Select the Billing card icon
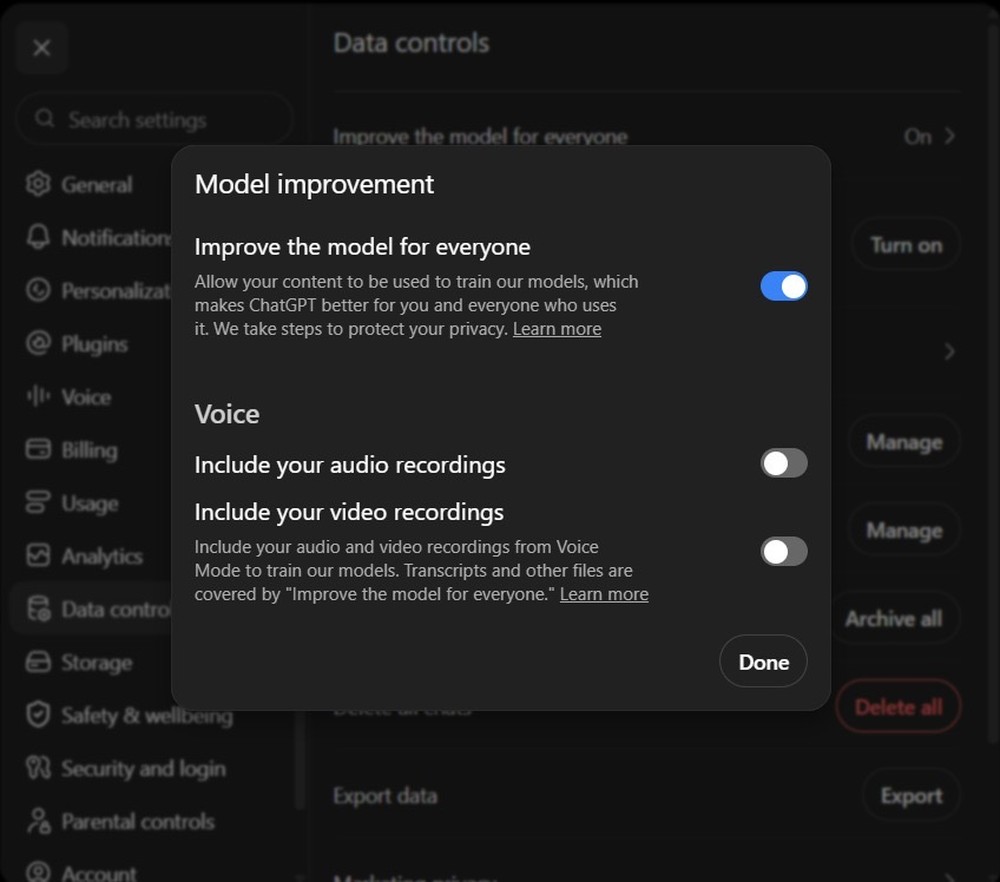 click(x=38, y=449)
